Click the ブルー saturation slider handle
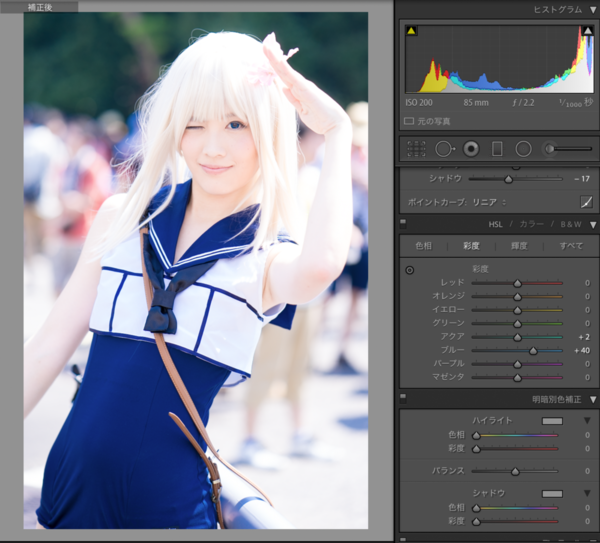The height and width of the screenshot is (543, 600). click(533, 351)
